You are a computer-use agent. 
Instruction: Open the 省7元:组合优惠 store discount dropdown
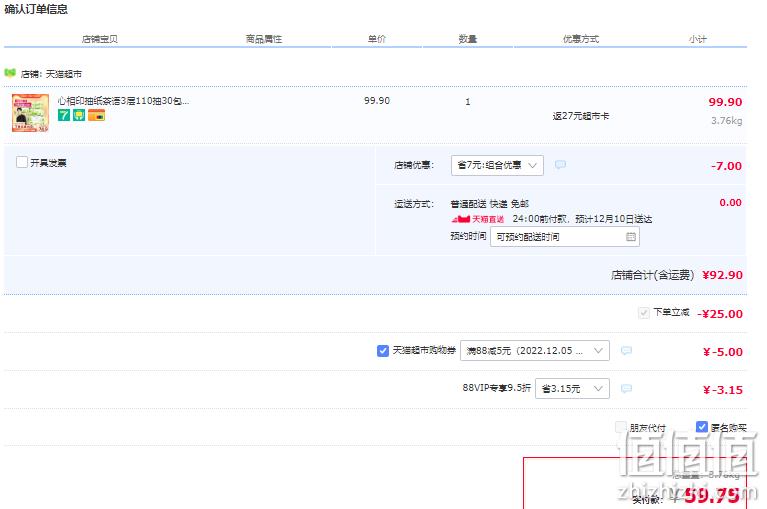tap(497, 165)
